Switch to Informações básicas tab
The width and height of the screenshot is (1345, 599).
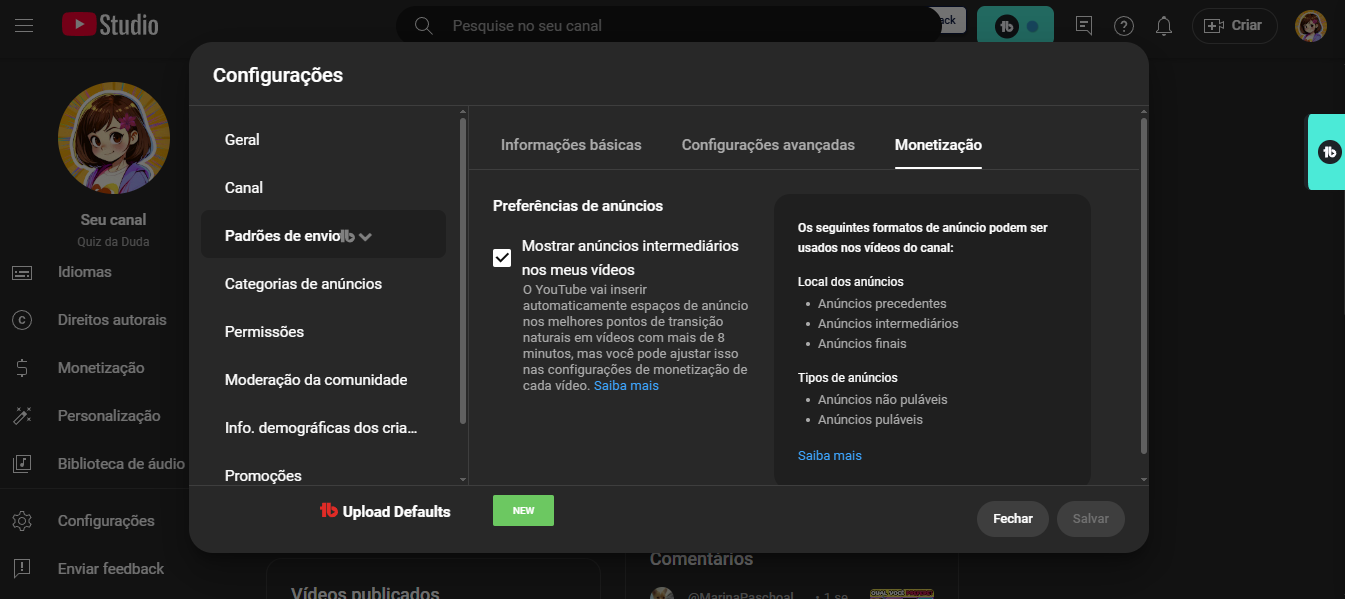coord(571,145)
